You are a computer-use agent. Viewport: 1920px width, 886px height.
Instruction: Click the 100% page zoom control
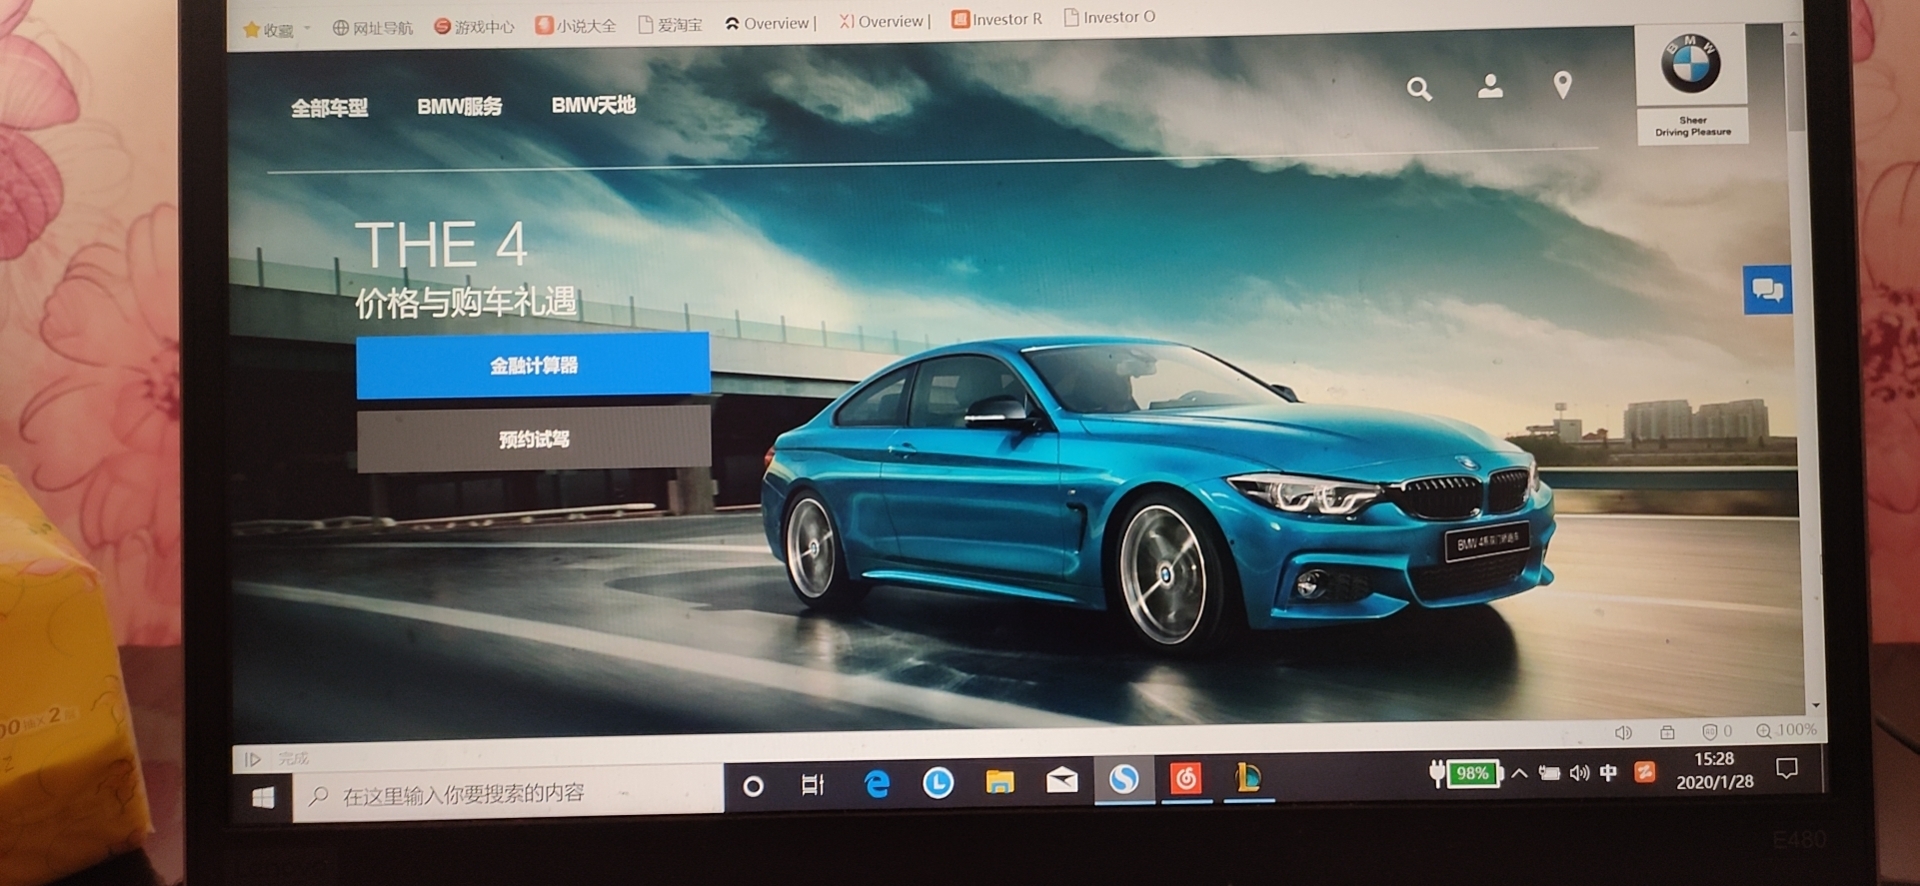point(1786,730)
